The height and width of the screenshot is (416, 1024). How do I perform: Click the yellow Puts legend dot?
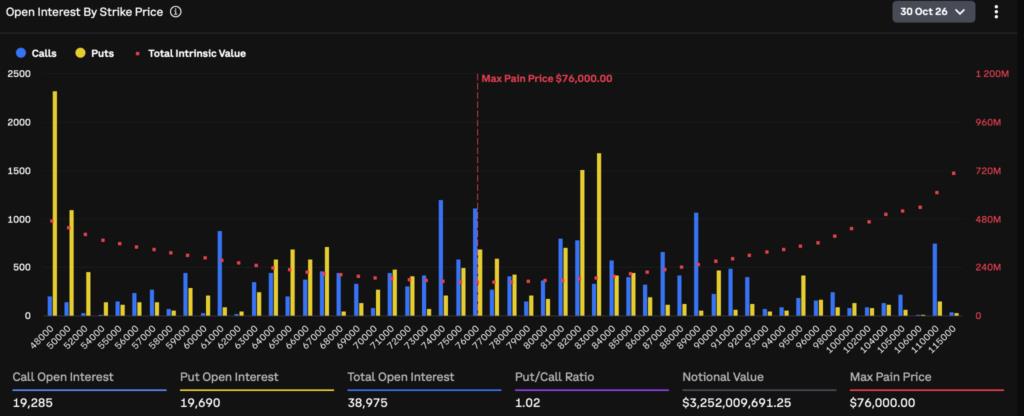[80, 54]
